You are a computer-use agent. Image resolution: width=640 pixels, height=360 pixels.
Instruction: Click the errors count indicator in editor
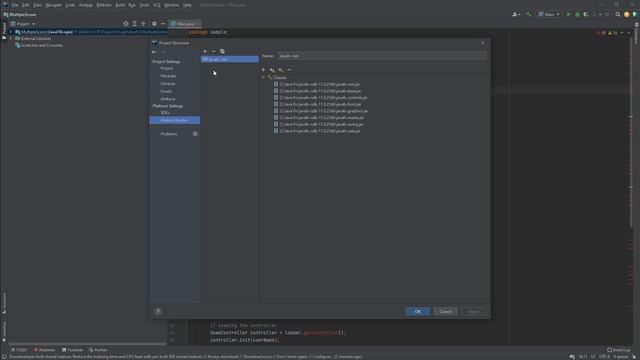point(601,33)
